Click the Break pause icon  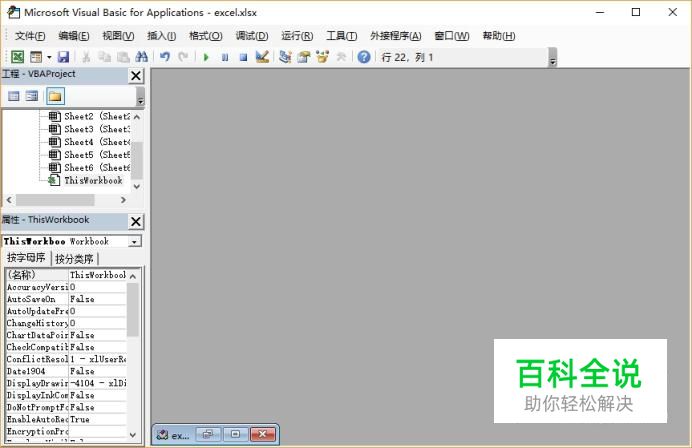(225, 57)
